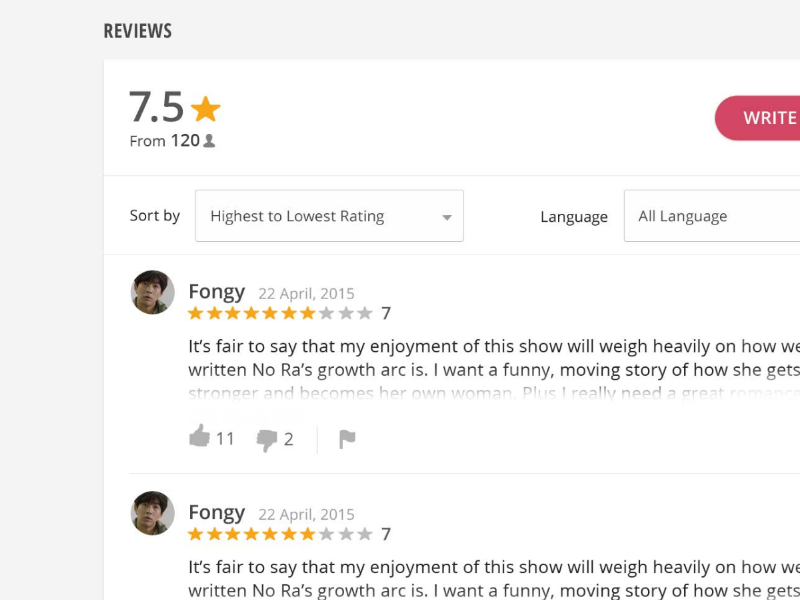Flag the first Fongy review
Screen dimensions: 800x600
click(x=347, y=439)
